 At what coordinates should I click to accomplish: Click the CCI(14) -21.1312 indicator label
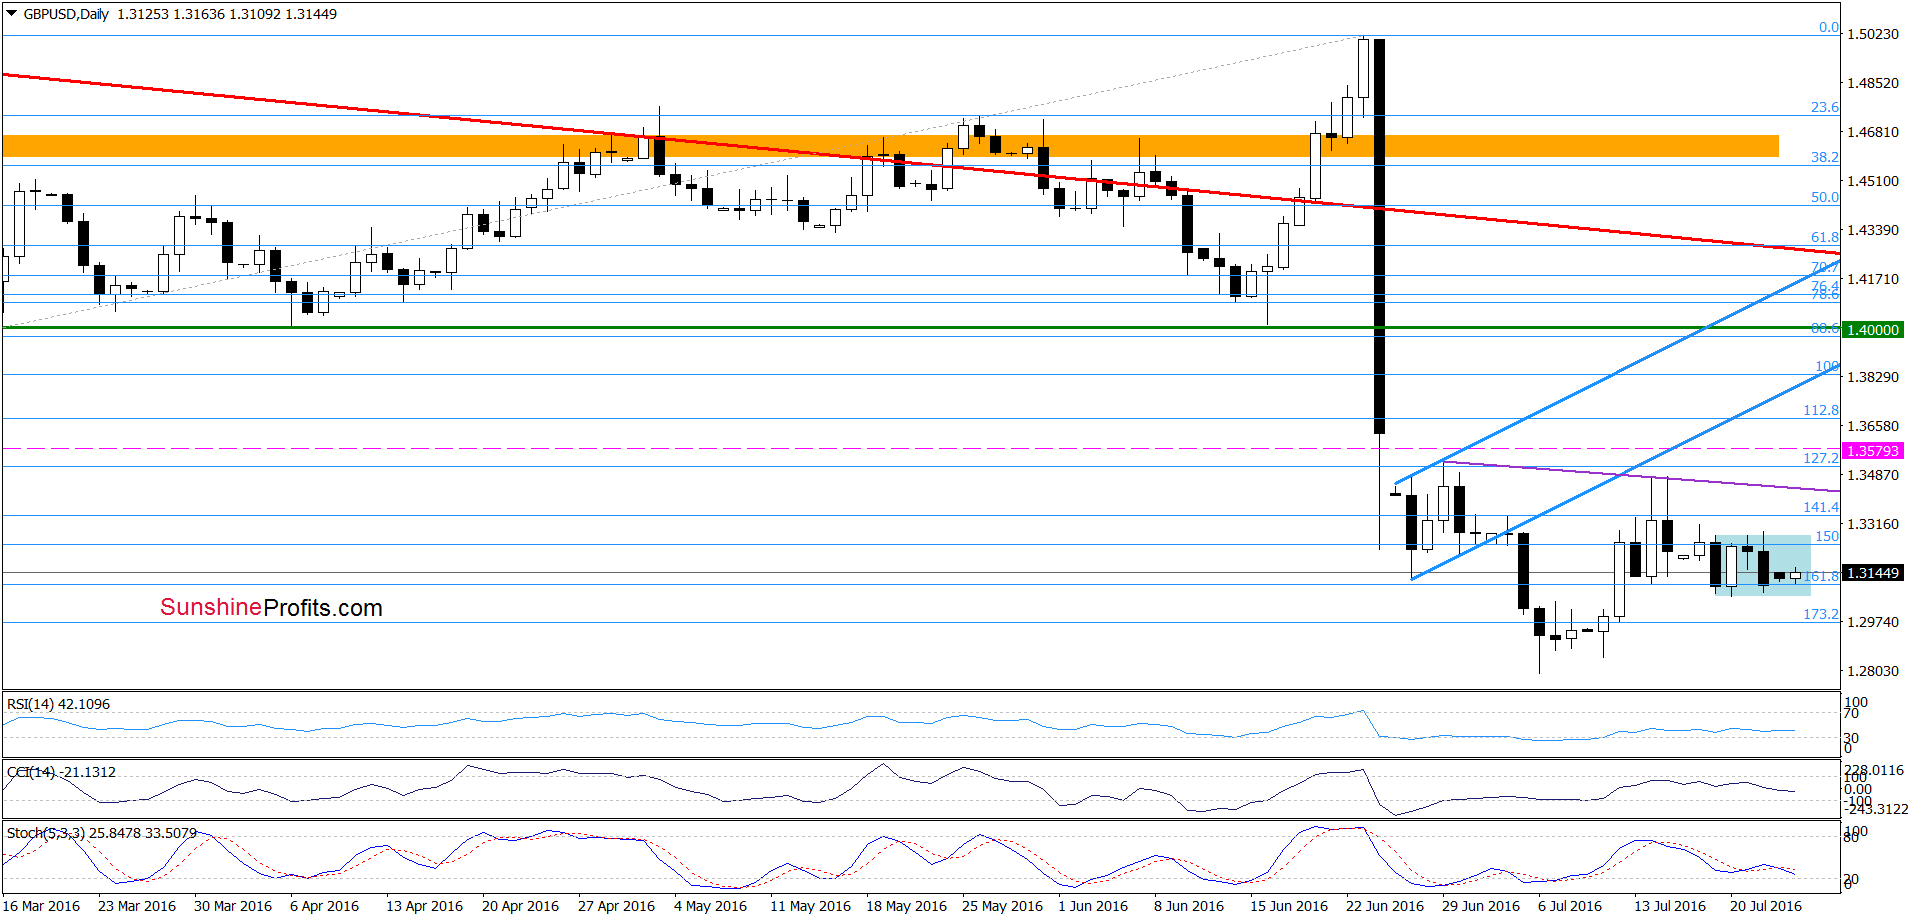click(x=61, y=772)
